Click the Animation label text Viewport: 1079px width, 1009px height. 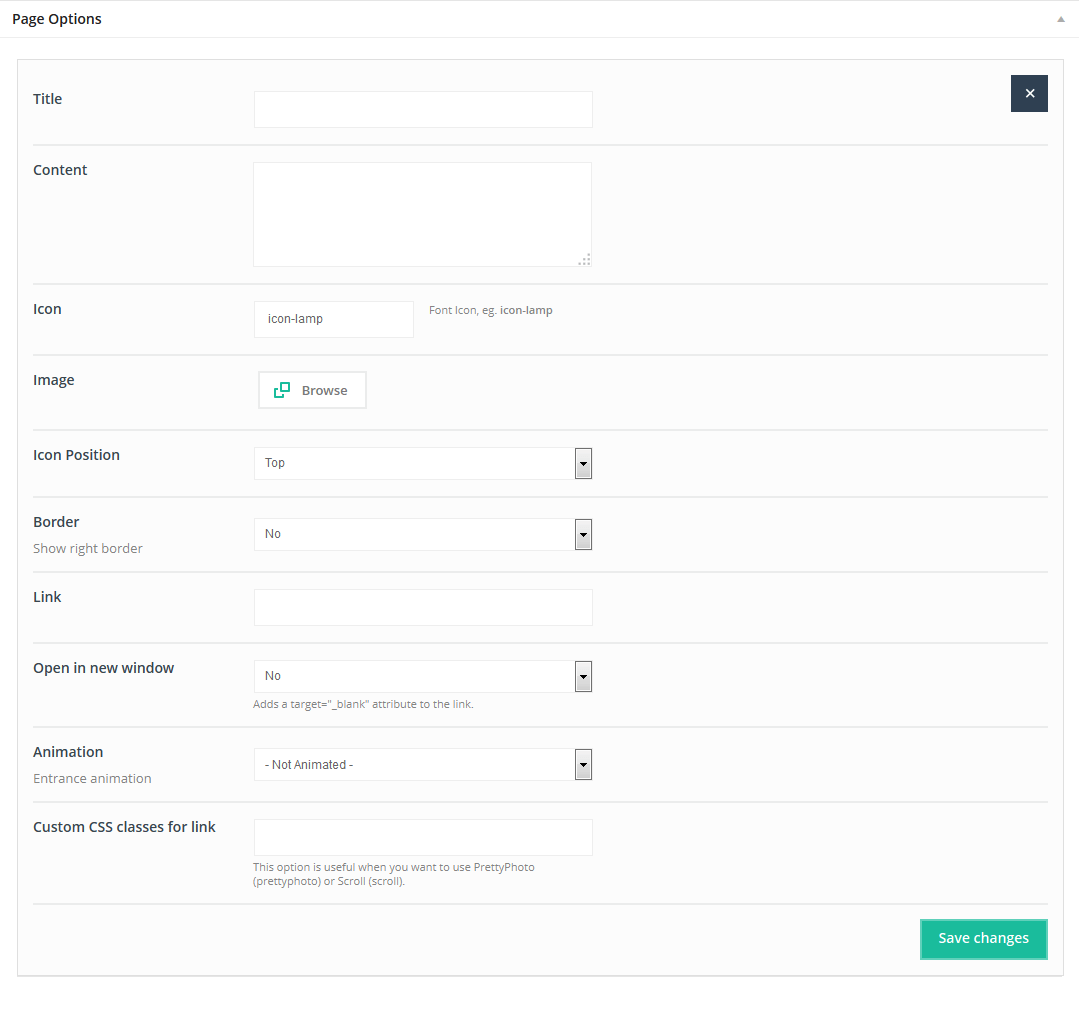(68, 752)
